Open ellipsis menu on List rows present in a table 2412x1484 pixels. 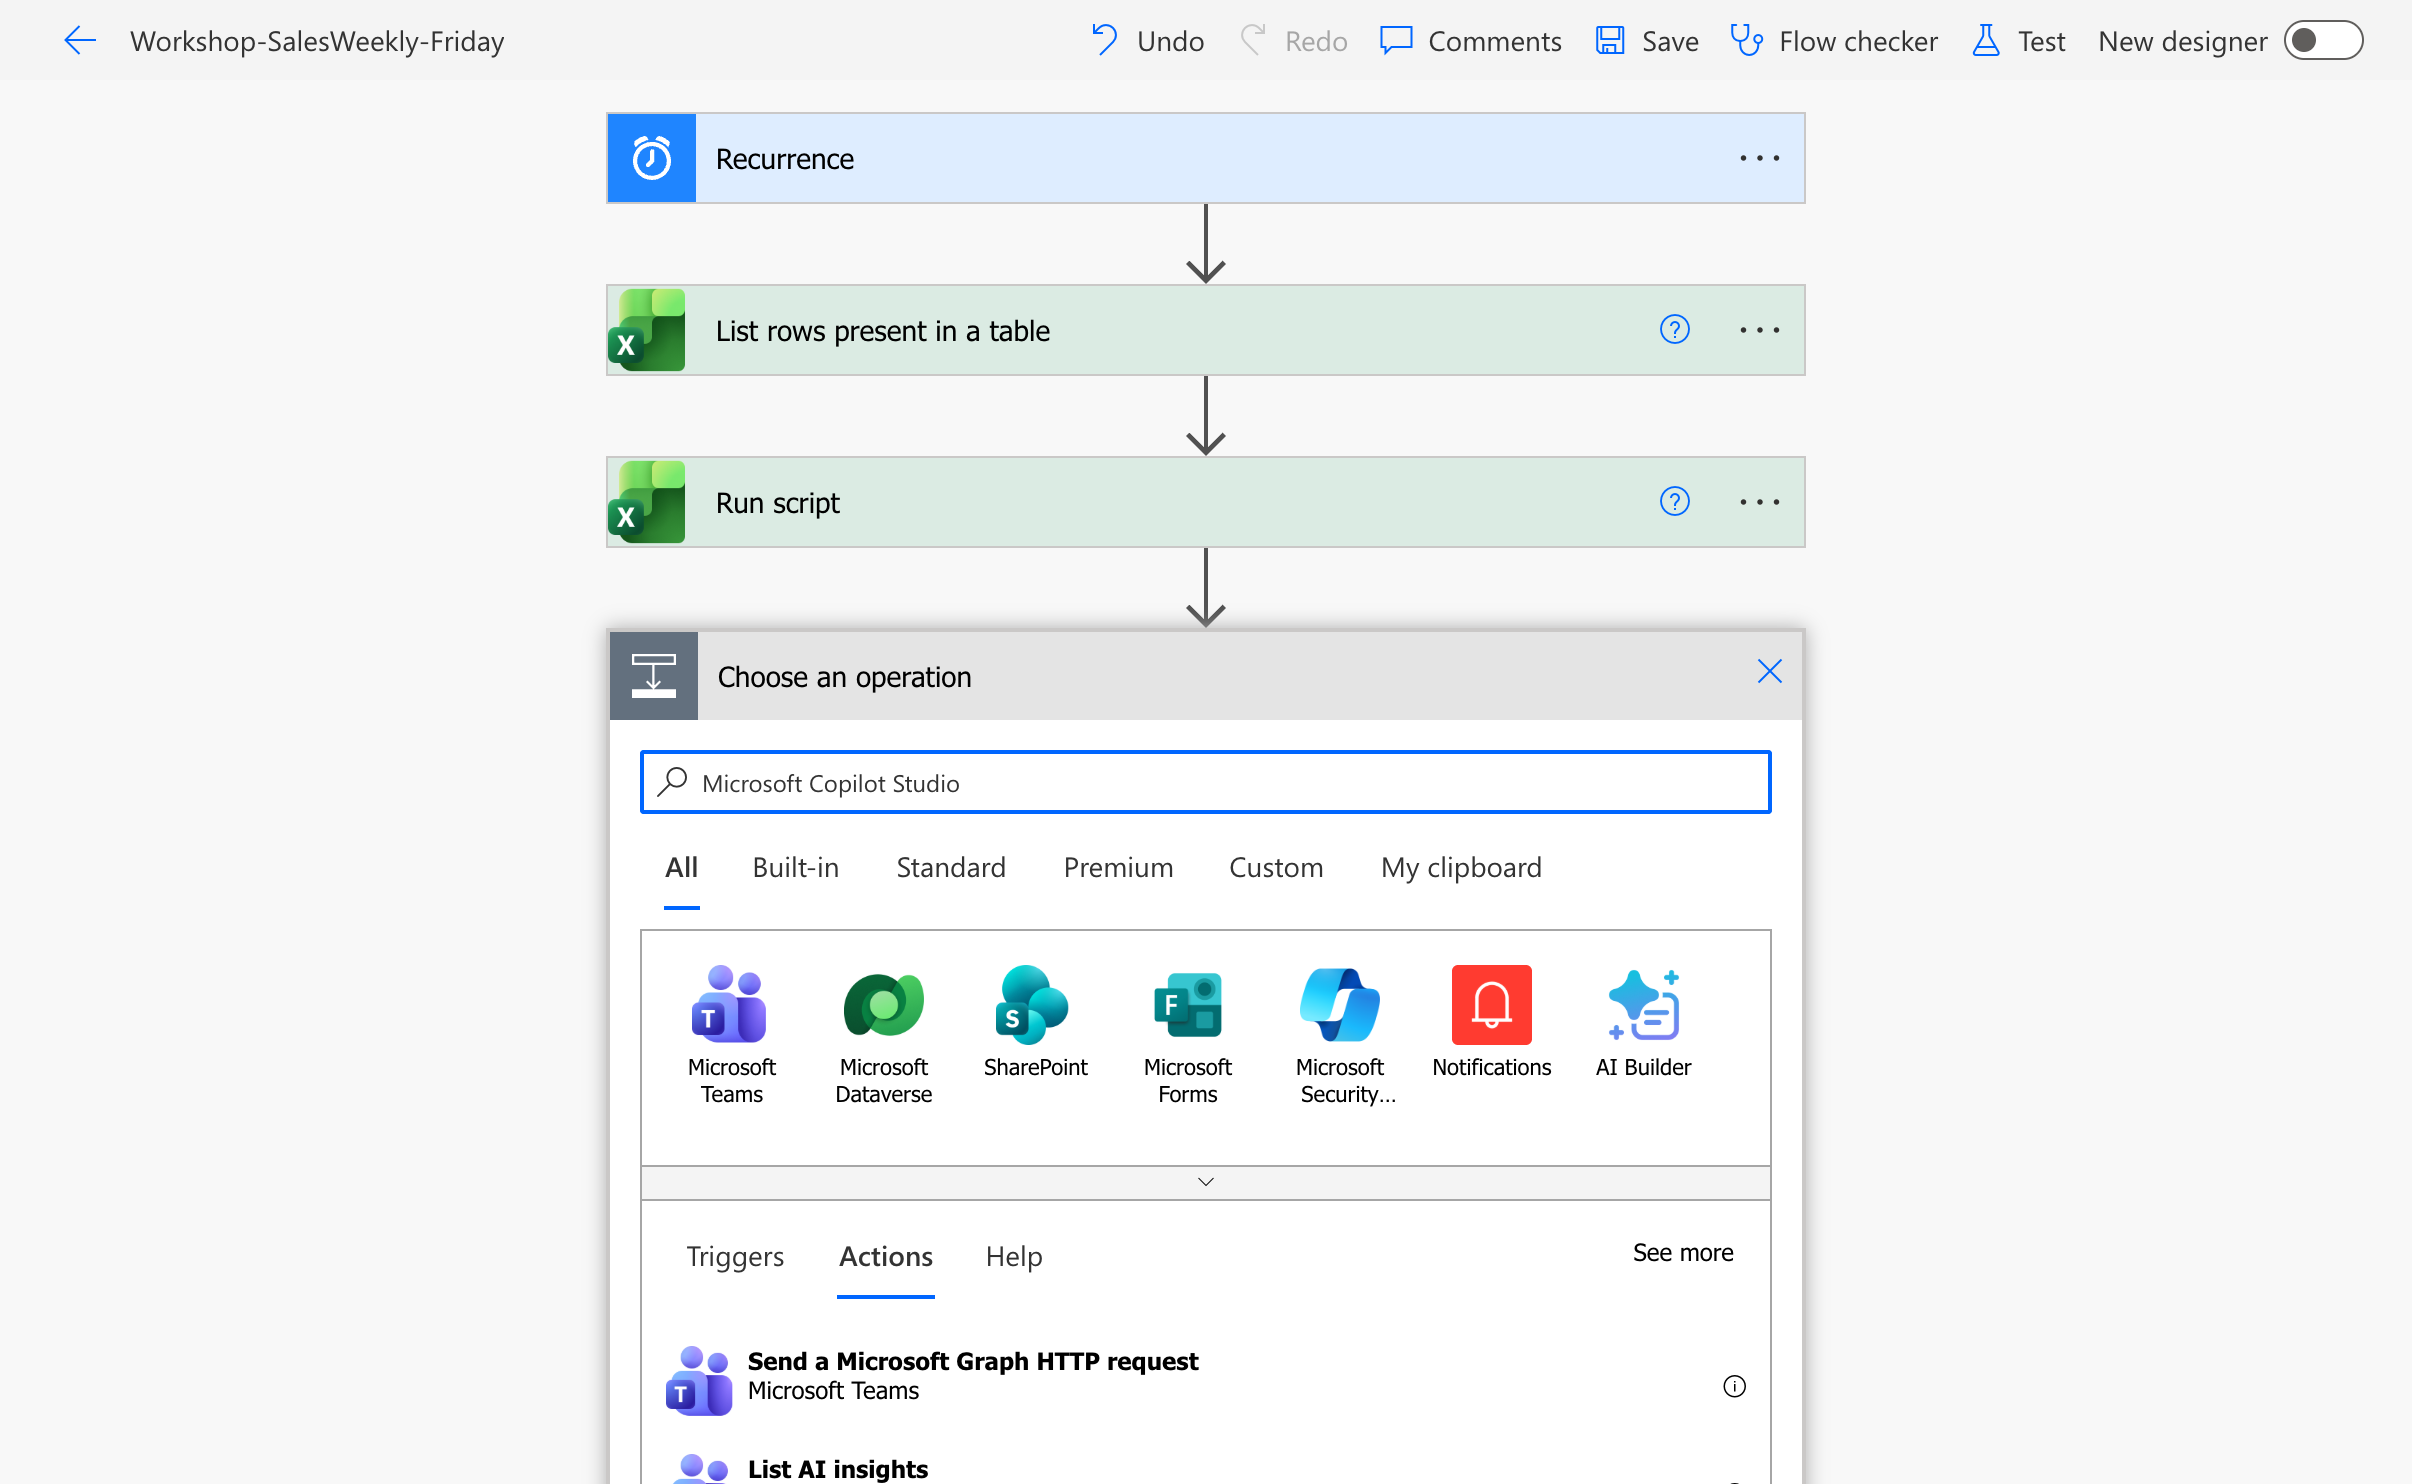[1759, 330]
